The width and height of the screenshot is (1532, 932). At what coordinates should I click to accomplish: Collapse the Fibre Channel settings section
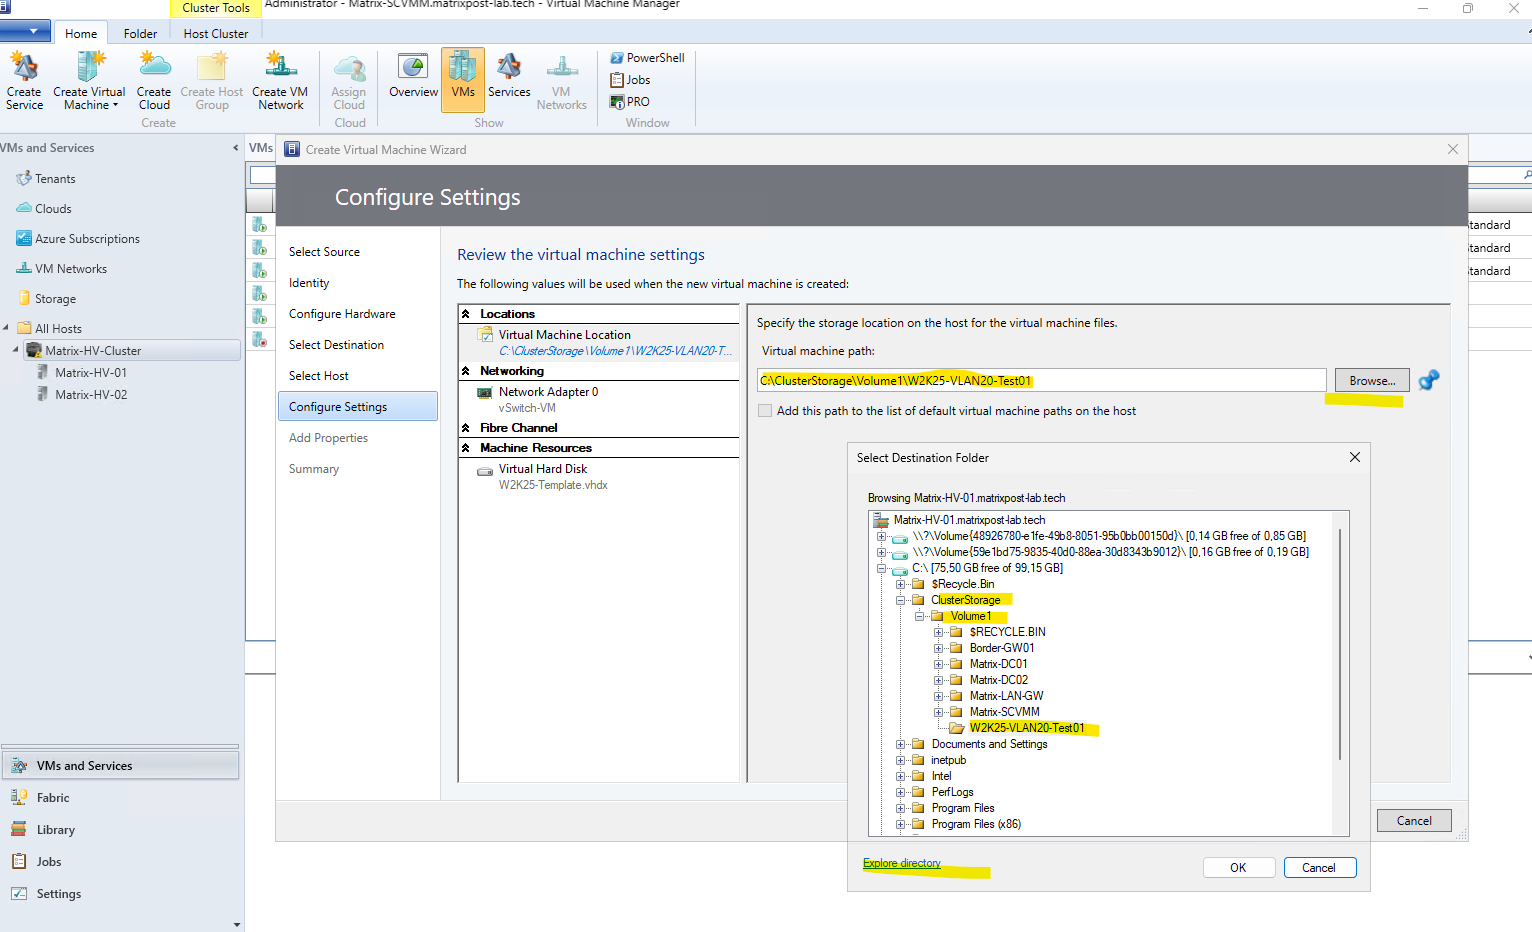(x=466, y=428)
